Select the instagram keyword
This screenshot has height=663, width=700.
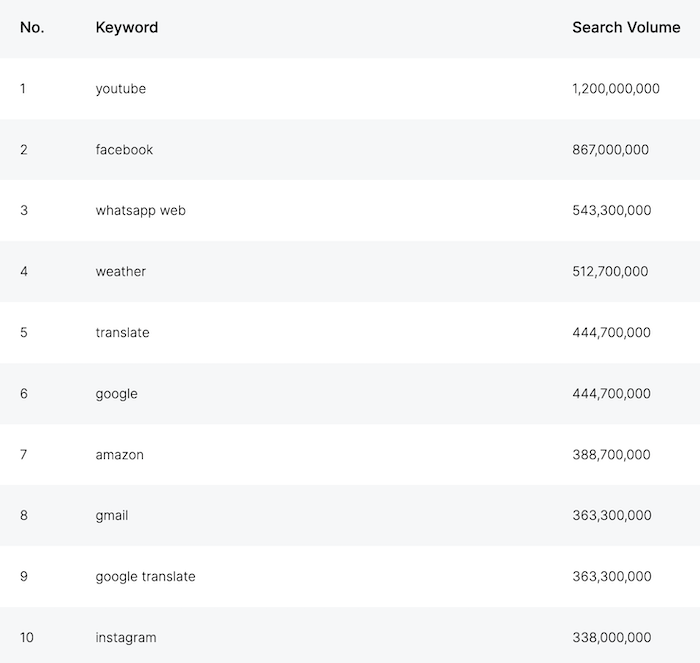[126, 638]
